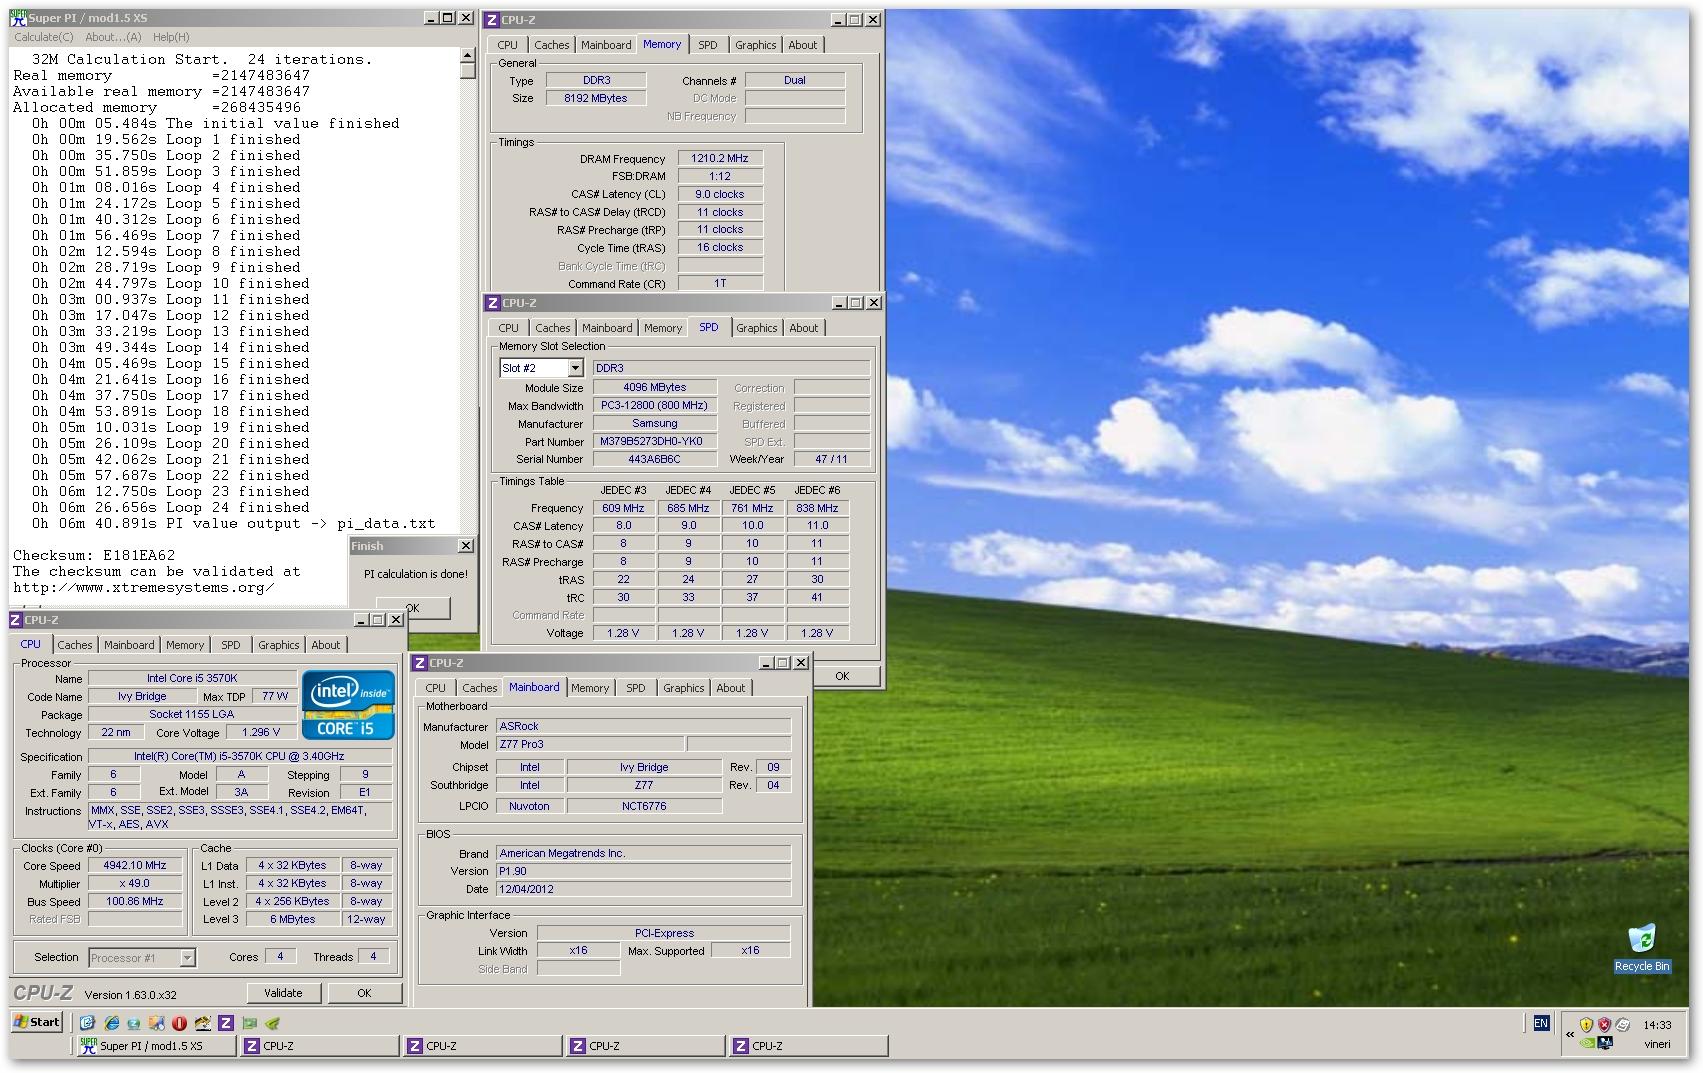Click the safely remove hardware tray icon
The image size is (1703, 1073).
[x=1623, y=1025]
